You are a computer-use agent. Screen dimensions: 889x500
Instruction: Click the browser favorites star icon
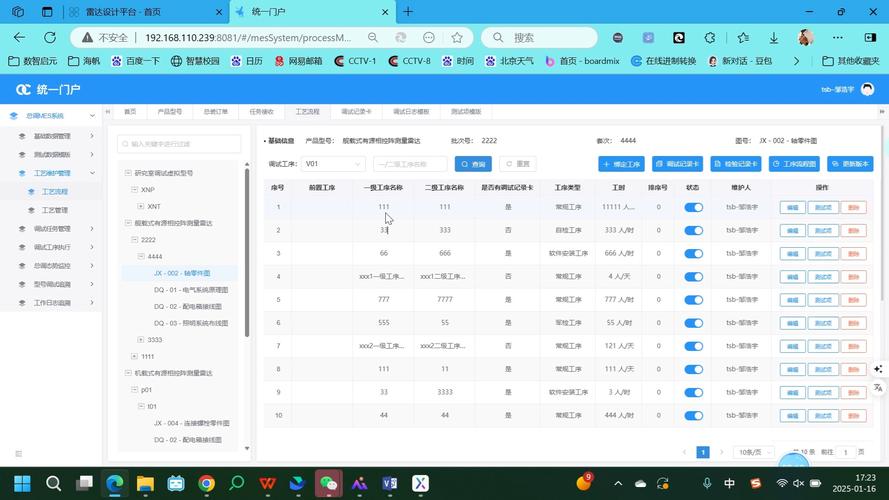[457, 37]
